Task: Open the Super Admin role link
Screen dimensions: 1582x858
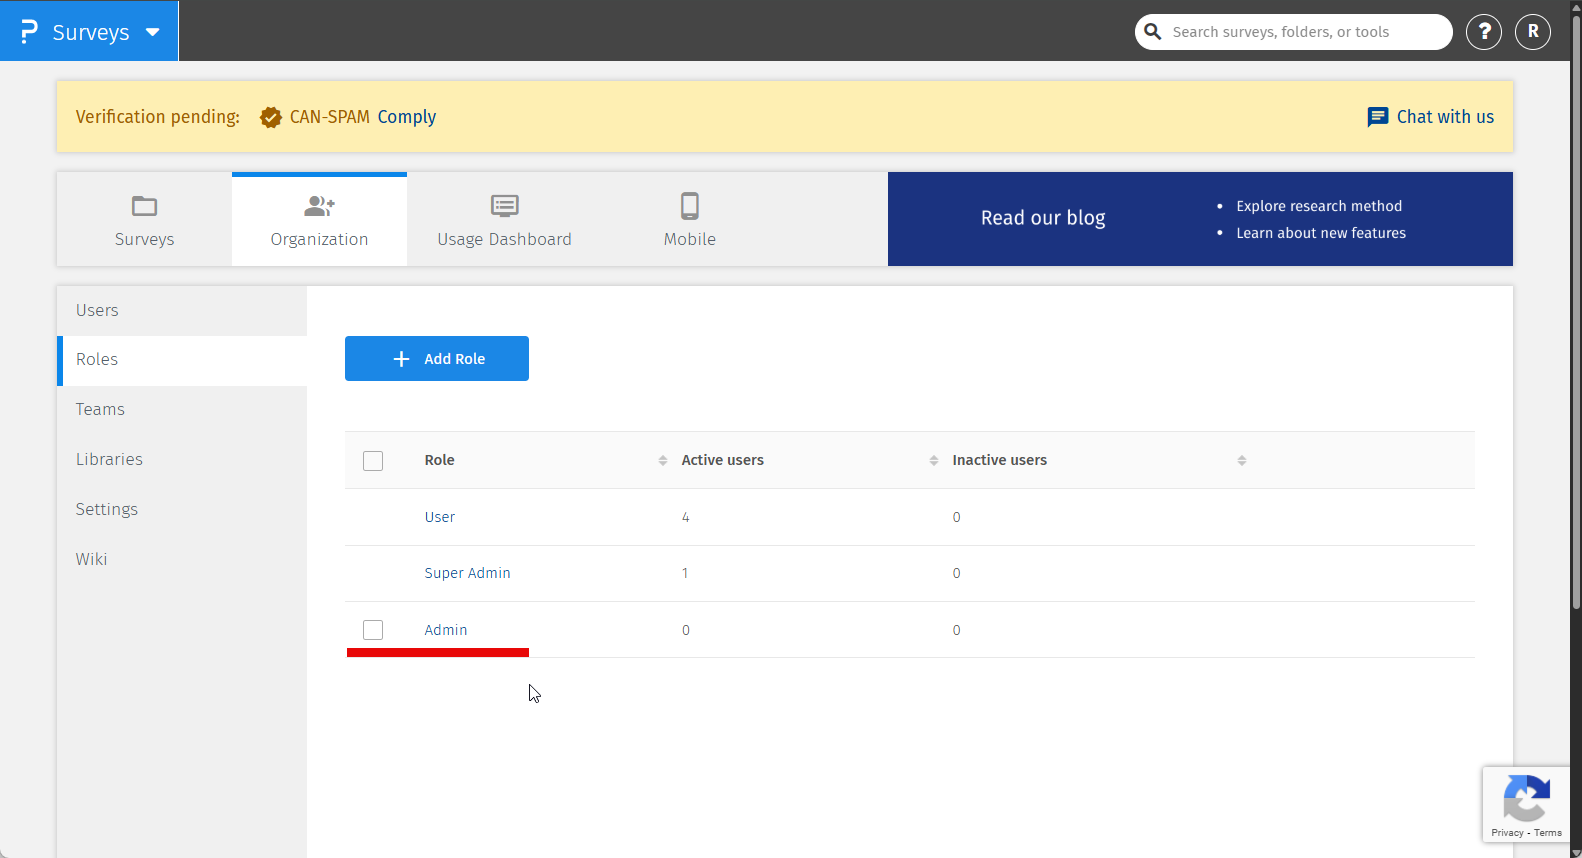Action: [x=467, y=573]
